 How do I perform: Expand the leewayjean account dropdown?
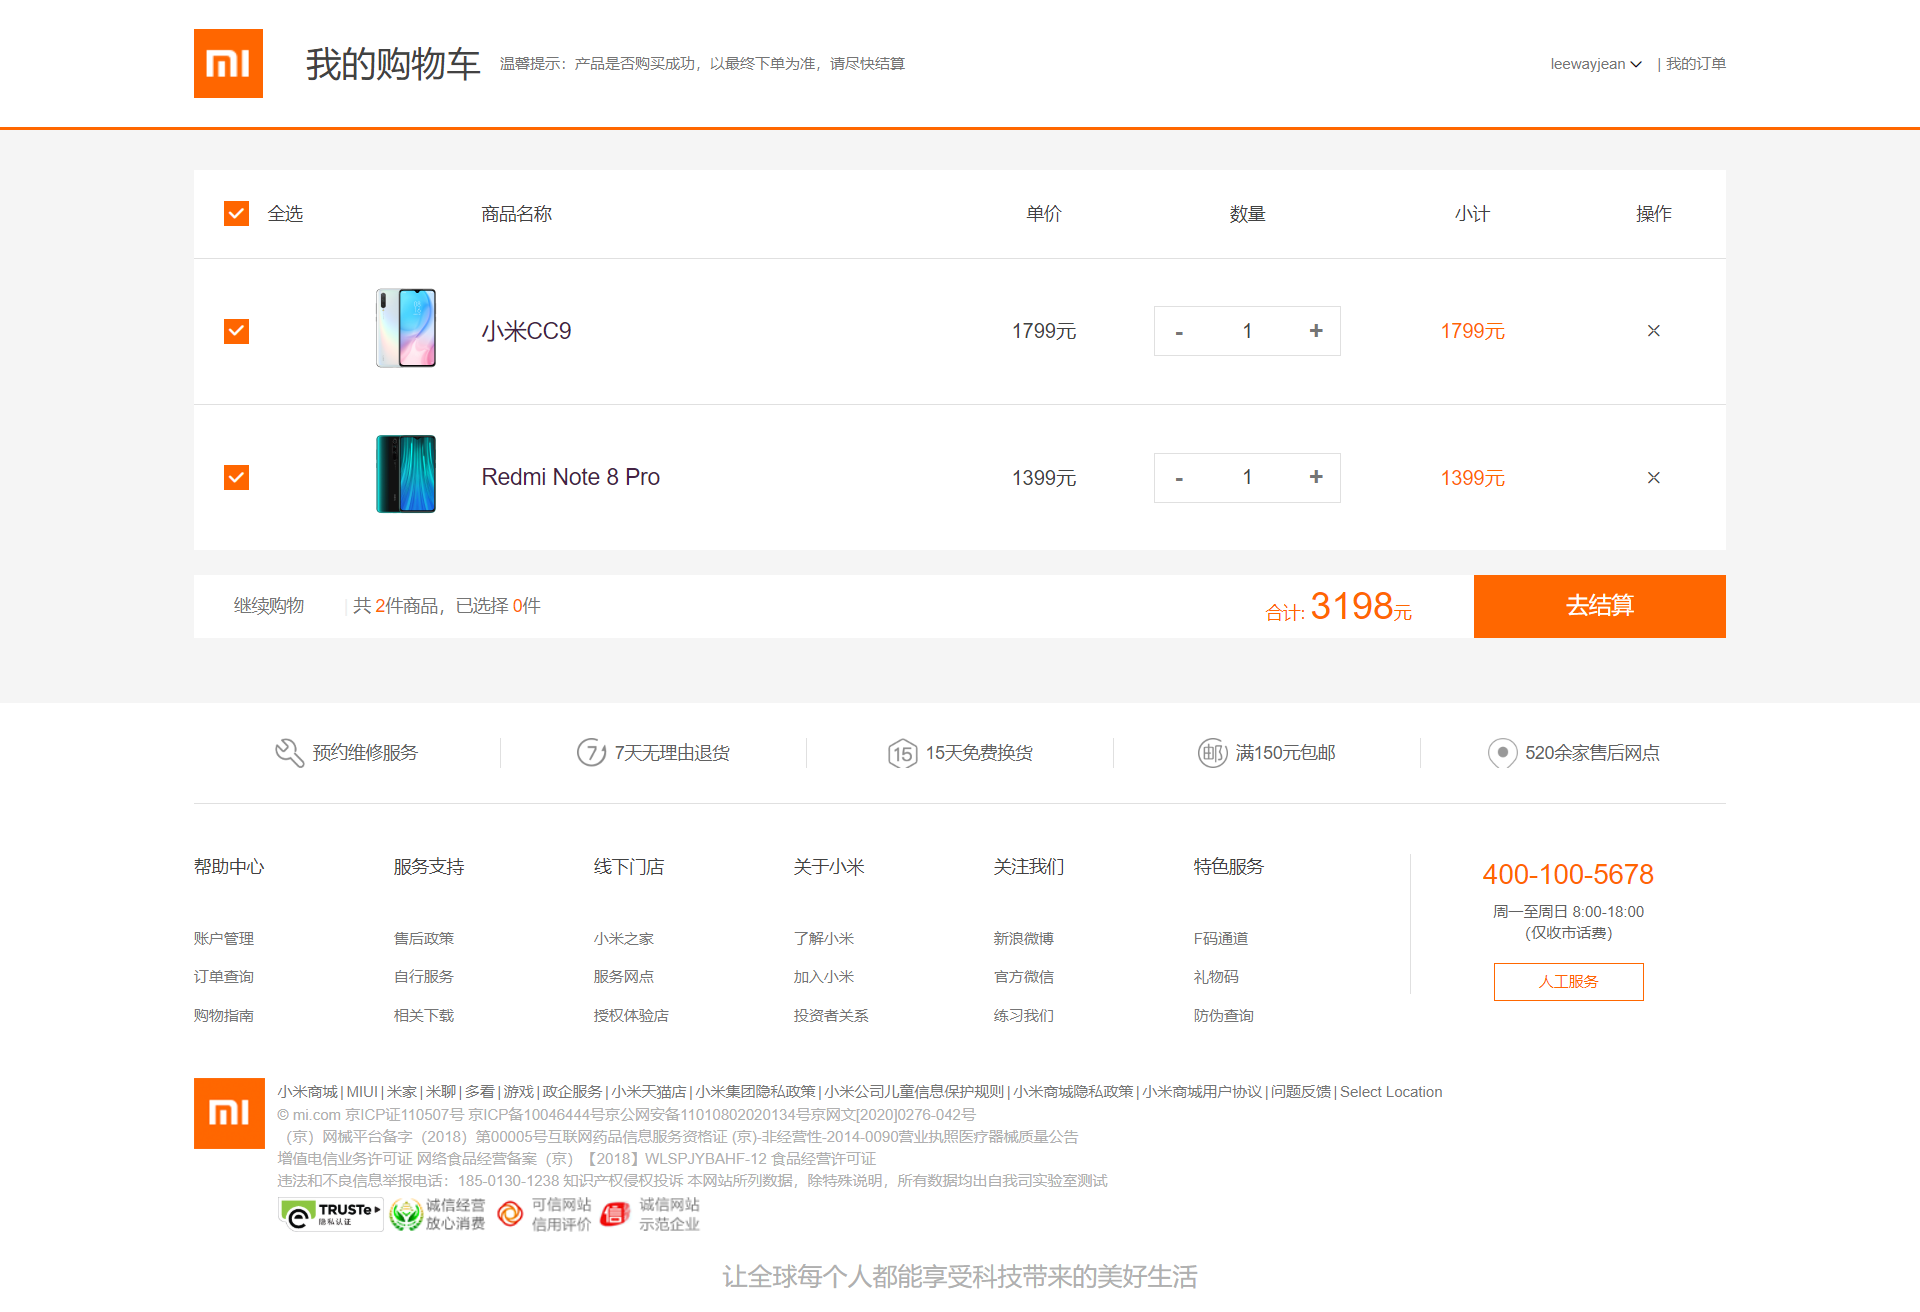(x=1596, y=64)
